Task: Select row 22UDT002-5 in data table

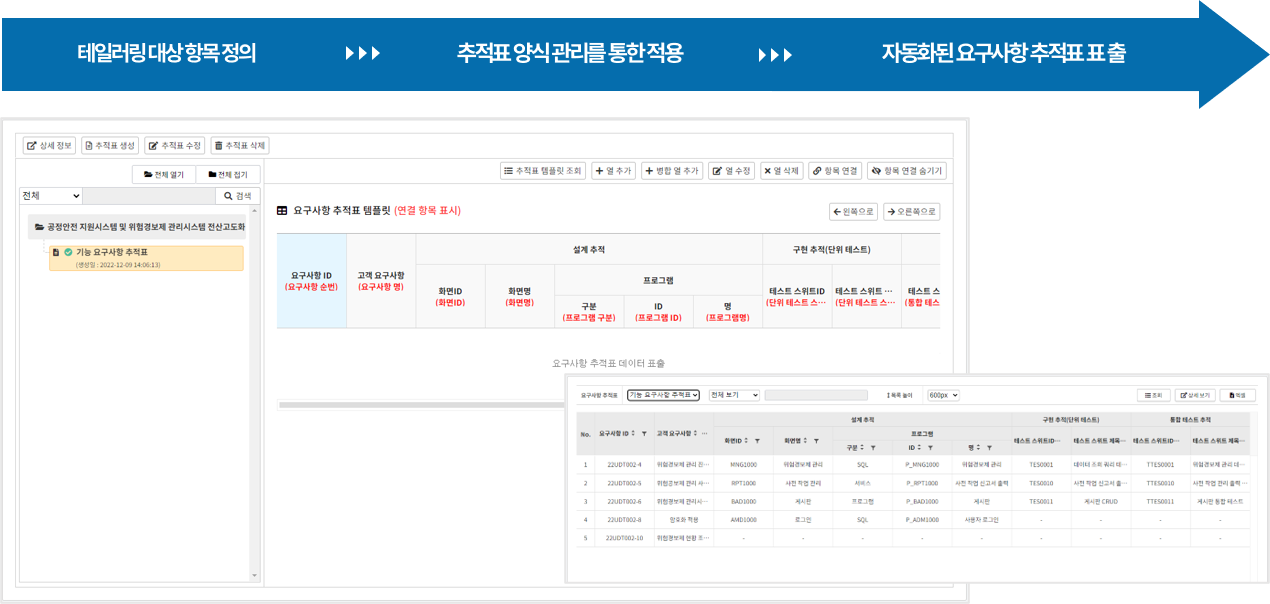Action: (914, 483)
